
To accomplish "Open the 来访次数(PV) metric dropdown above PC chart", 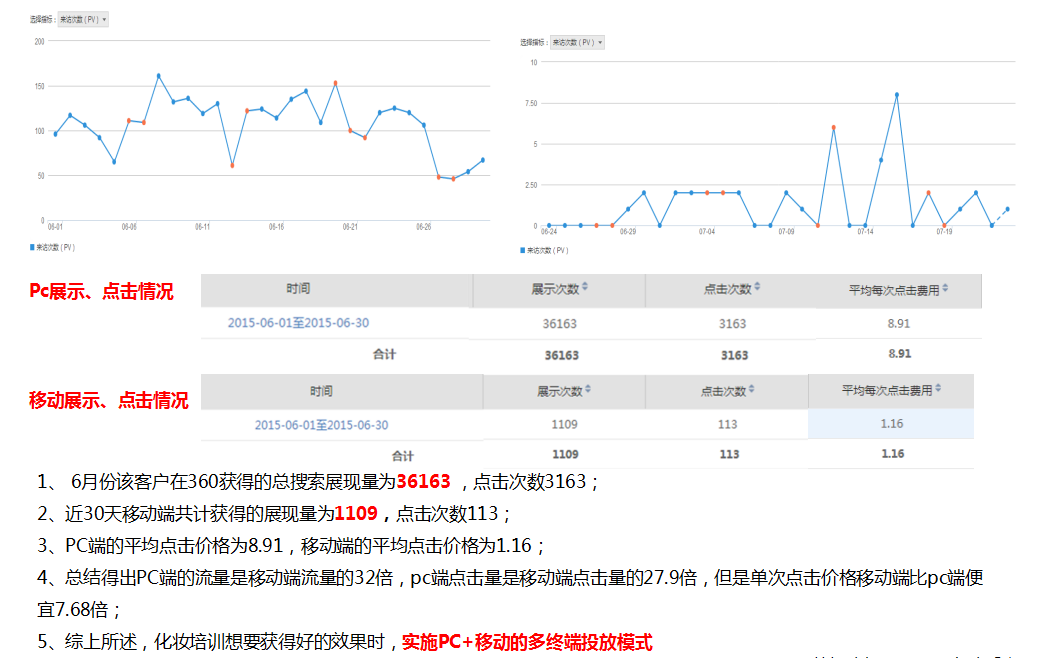I will (x=83, y=17).
